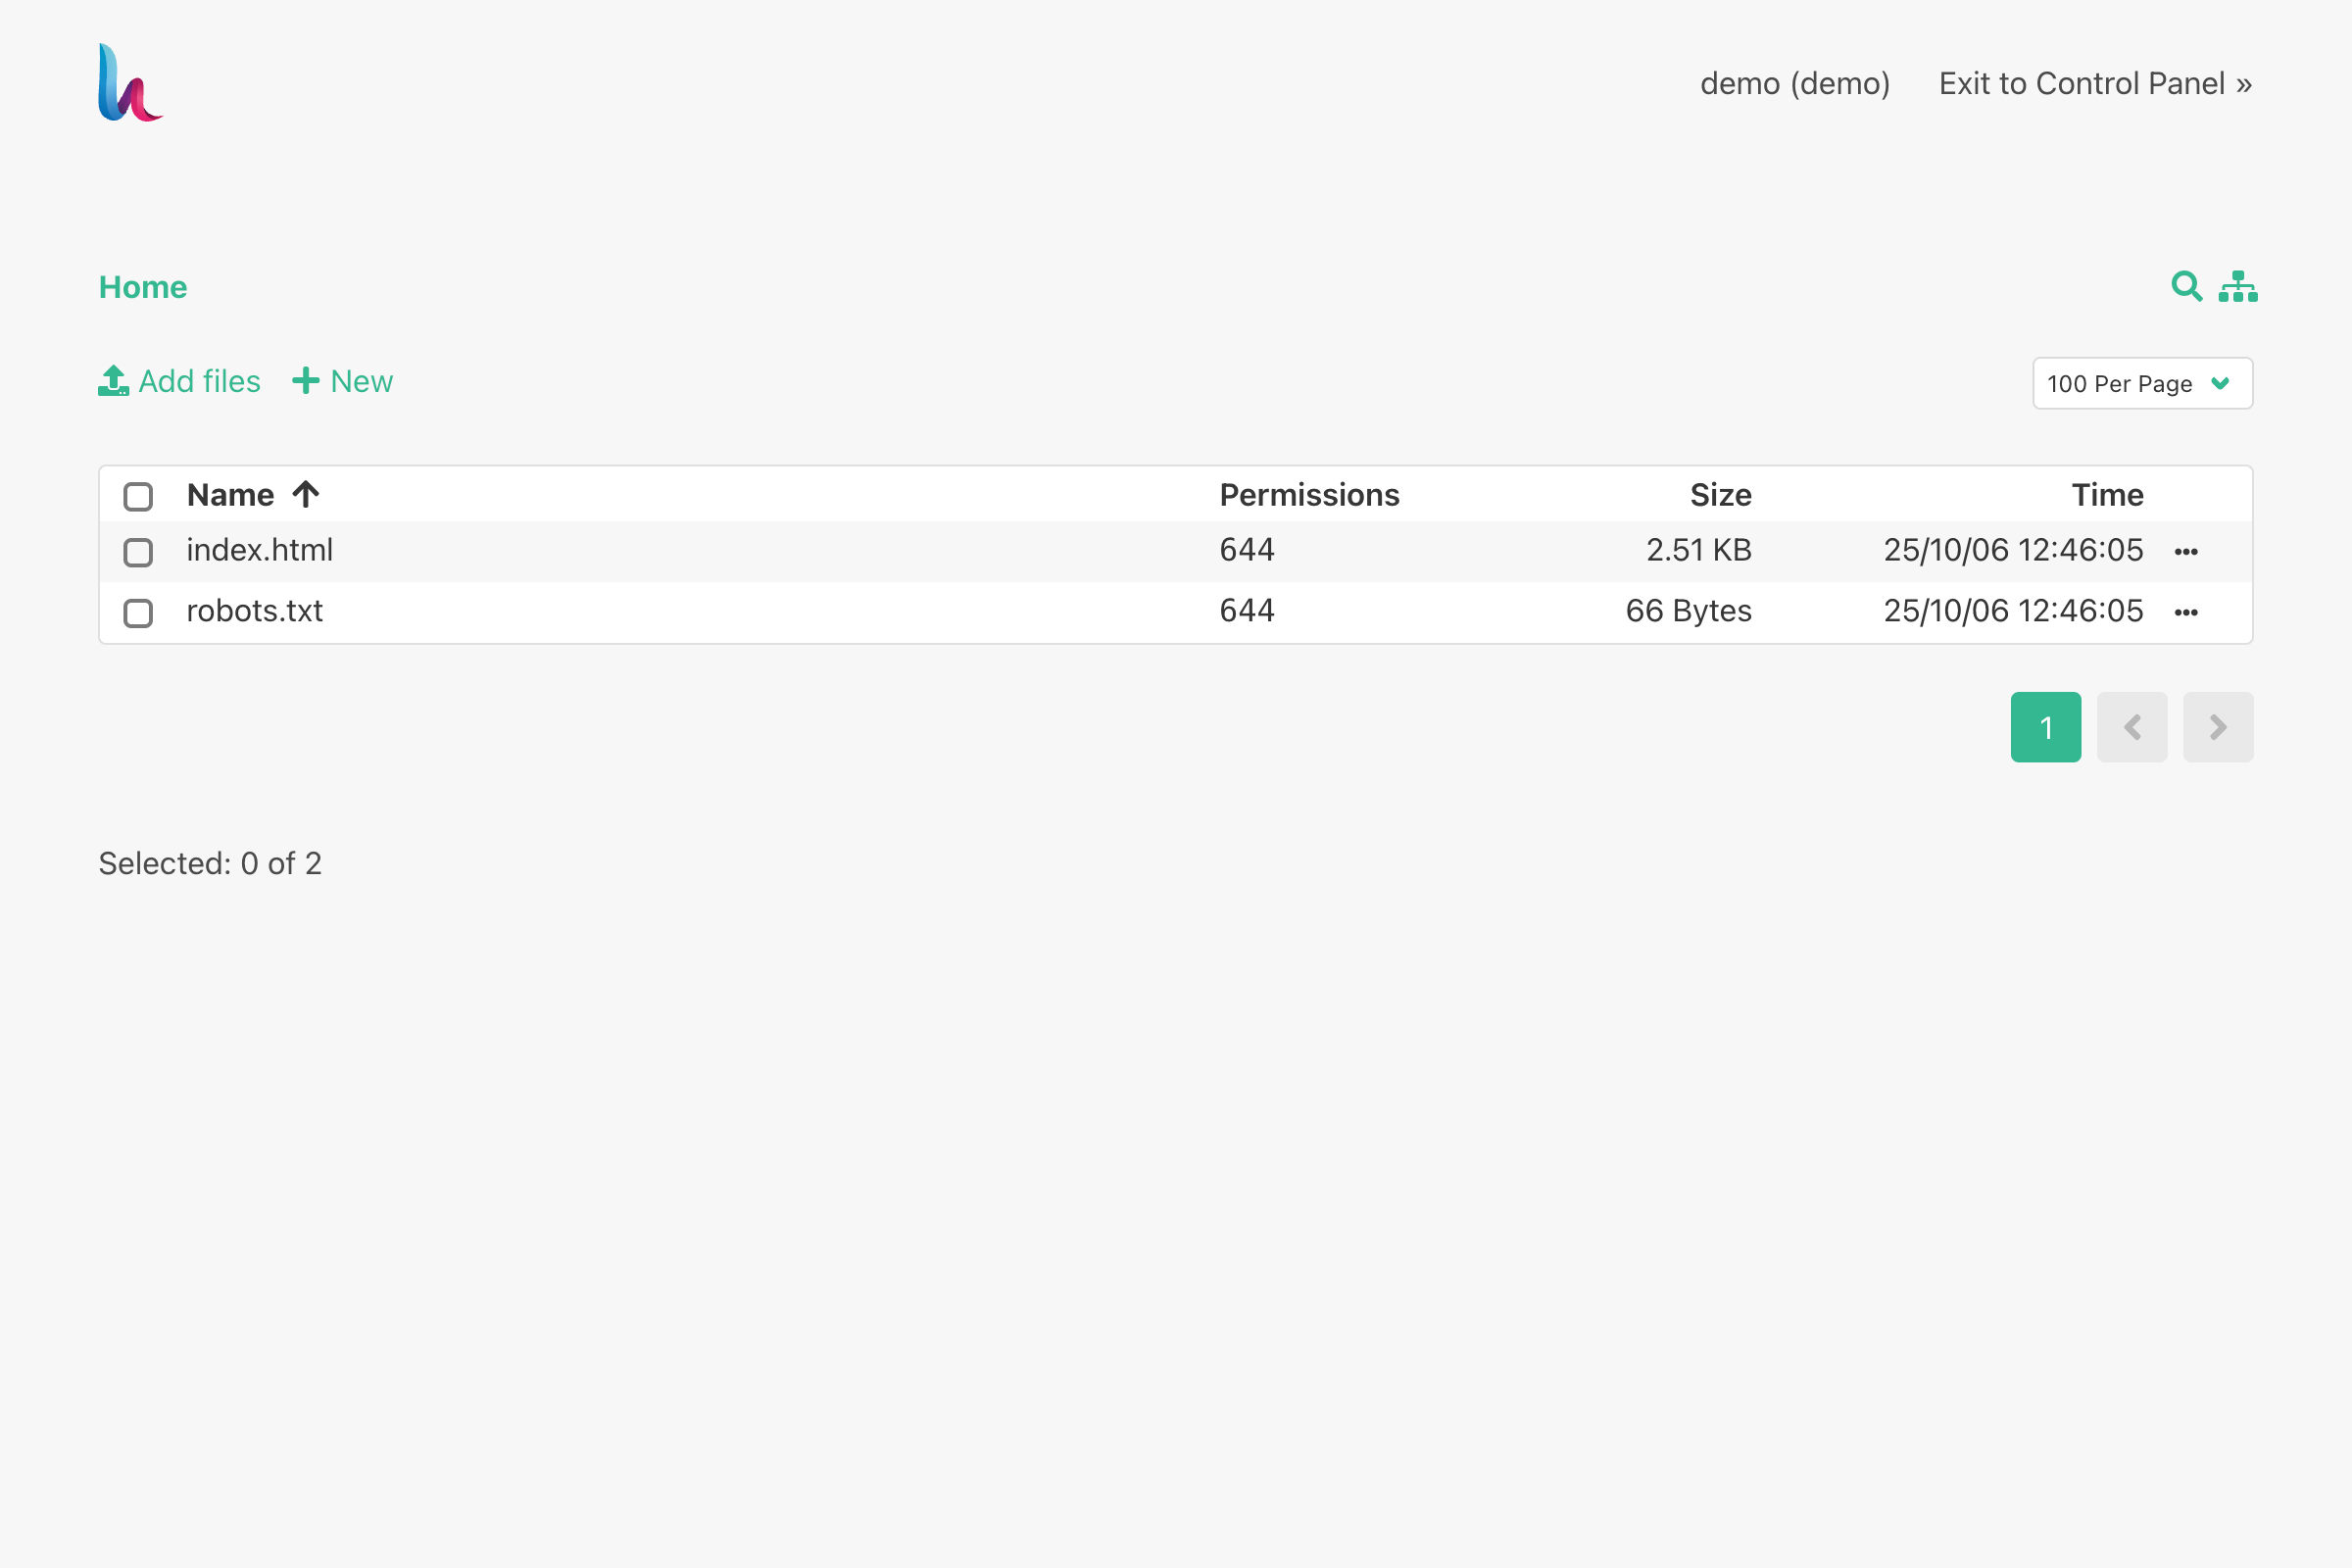Toggle sort arrow next to Name
Screen dimensions: 2352x1568
306,494
